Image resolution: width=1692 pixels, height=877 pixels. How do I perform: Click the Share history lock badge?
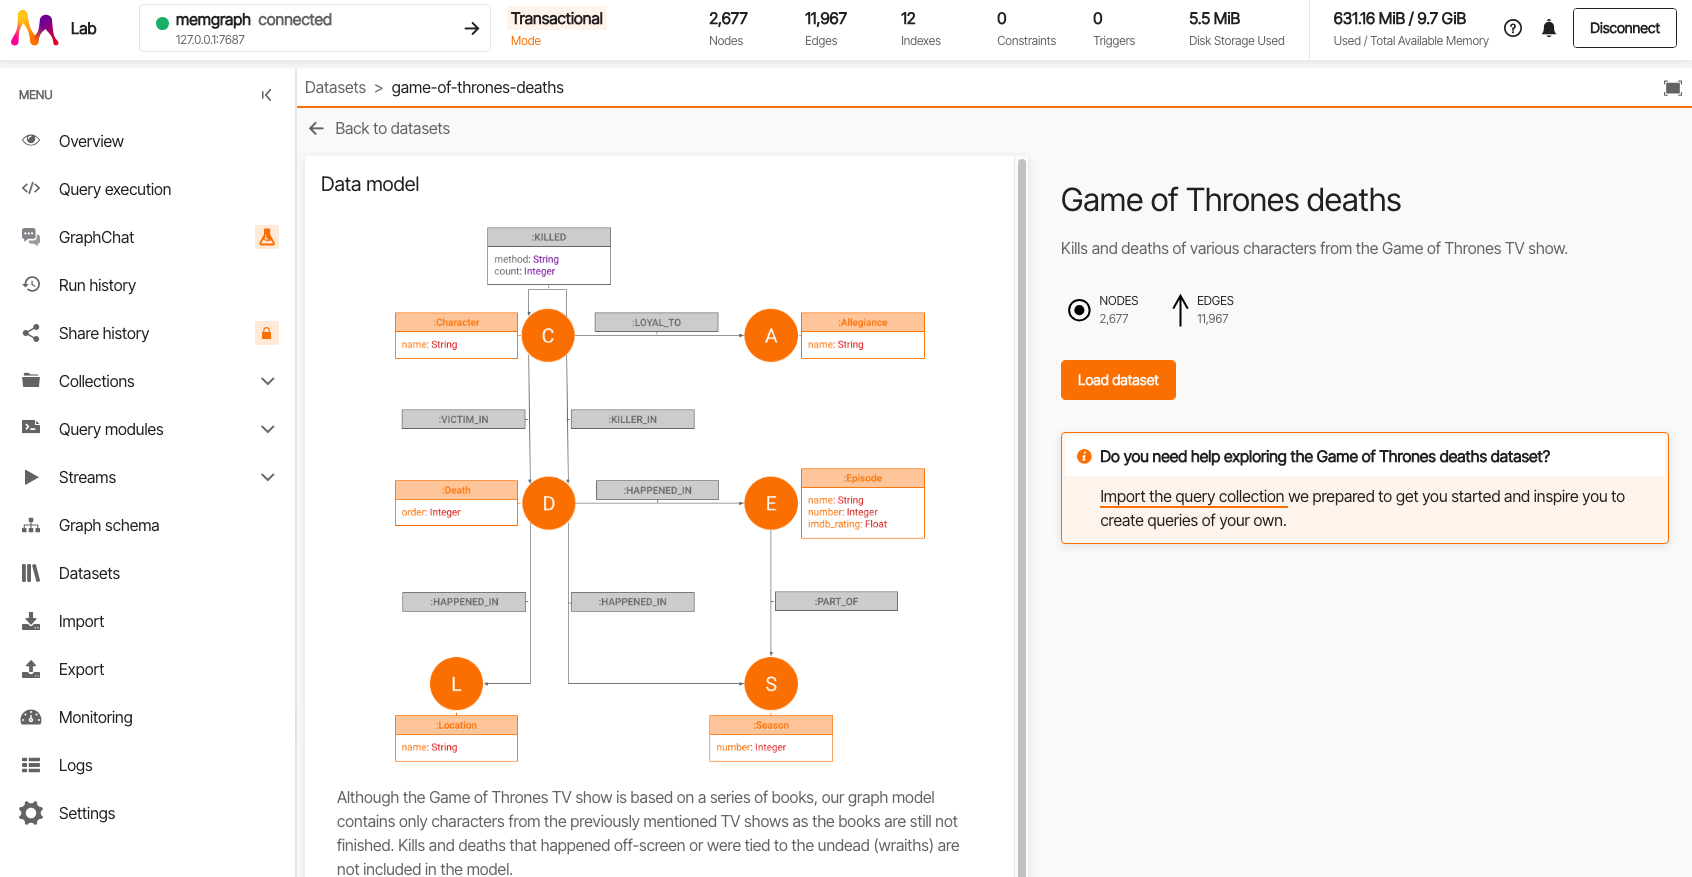tap(267, 333)
